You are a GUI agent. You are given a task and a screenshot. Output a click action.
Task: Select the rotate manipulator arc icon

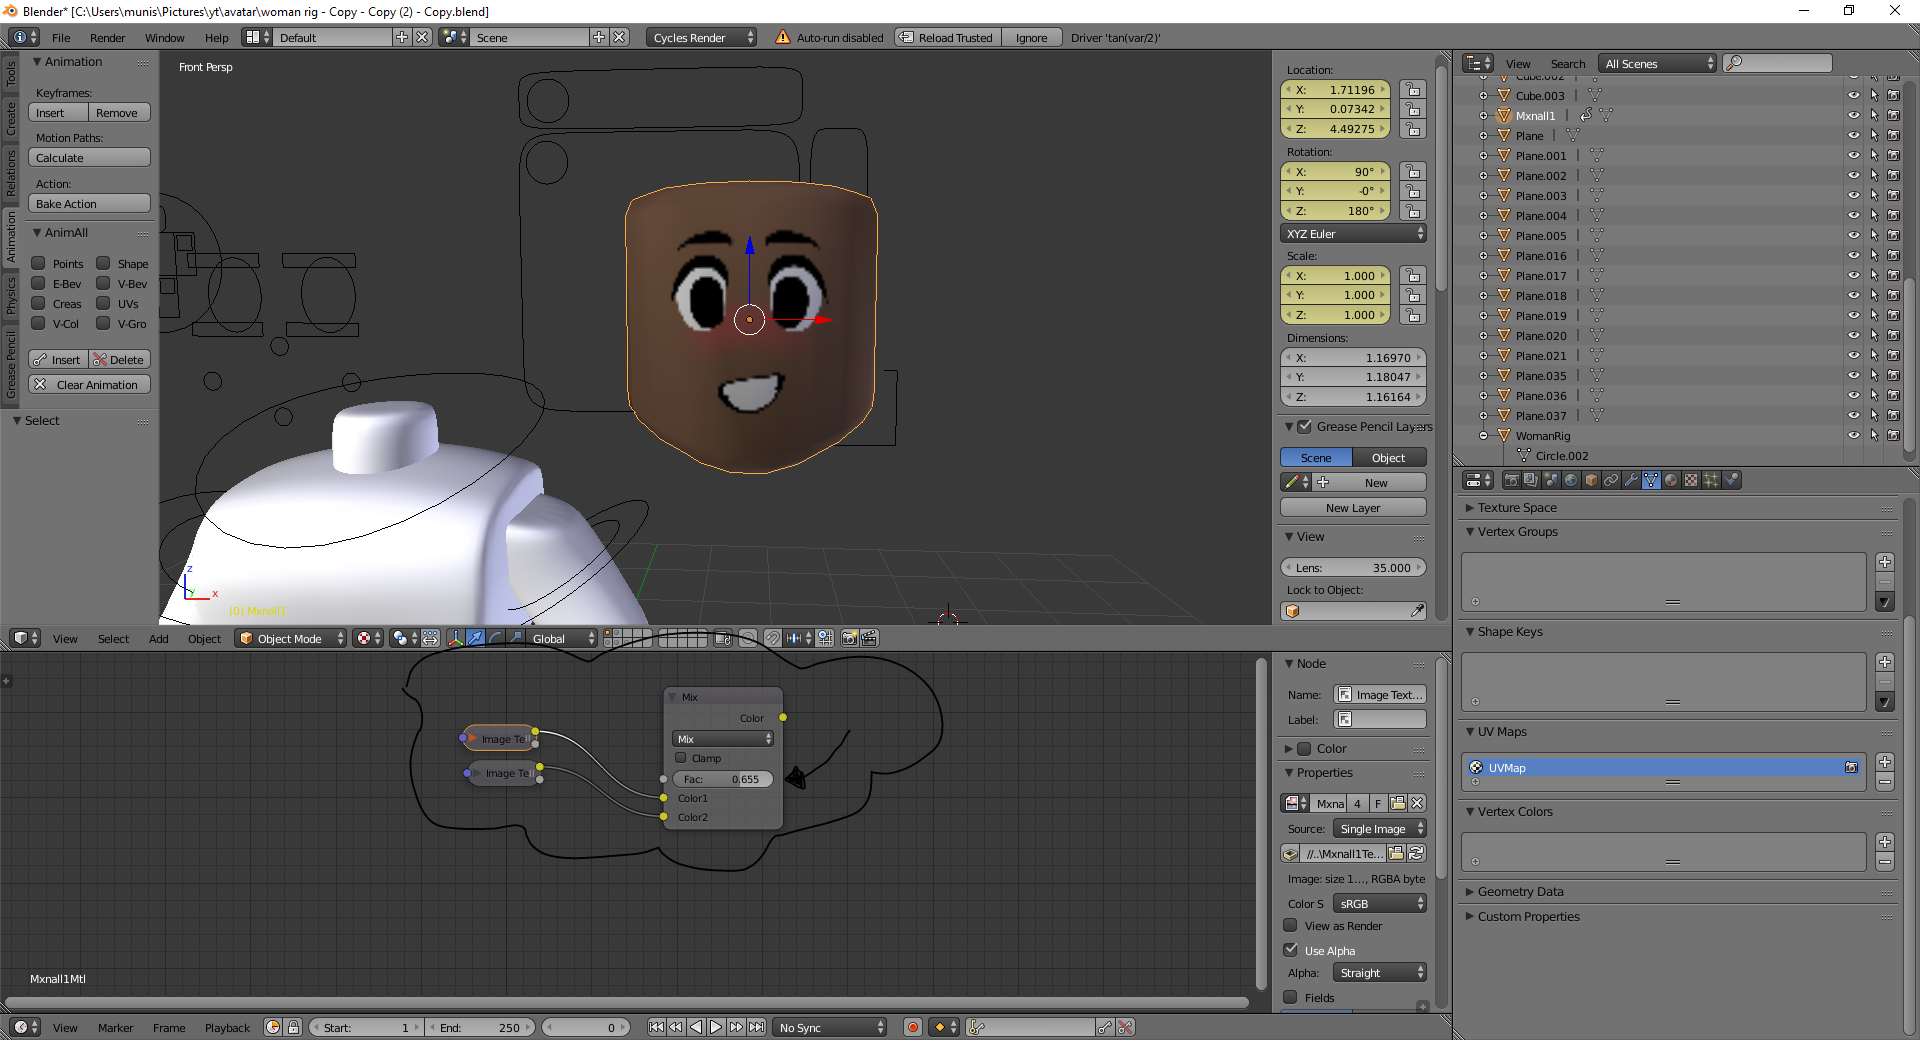tap(496, 638)
